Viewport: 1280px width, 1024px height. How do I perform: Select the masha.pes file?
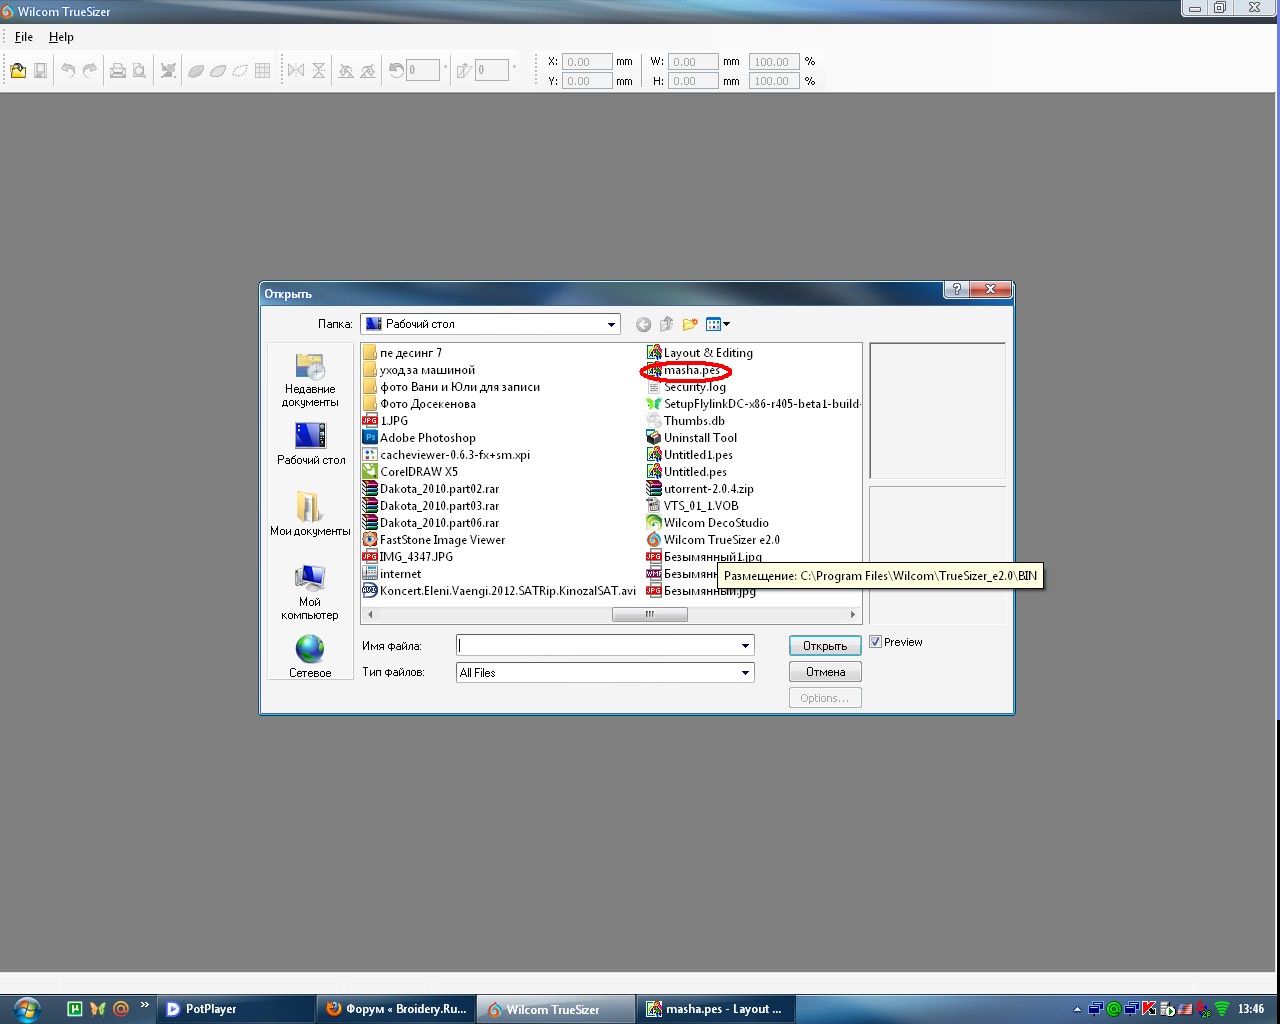point(683,370)
